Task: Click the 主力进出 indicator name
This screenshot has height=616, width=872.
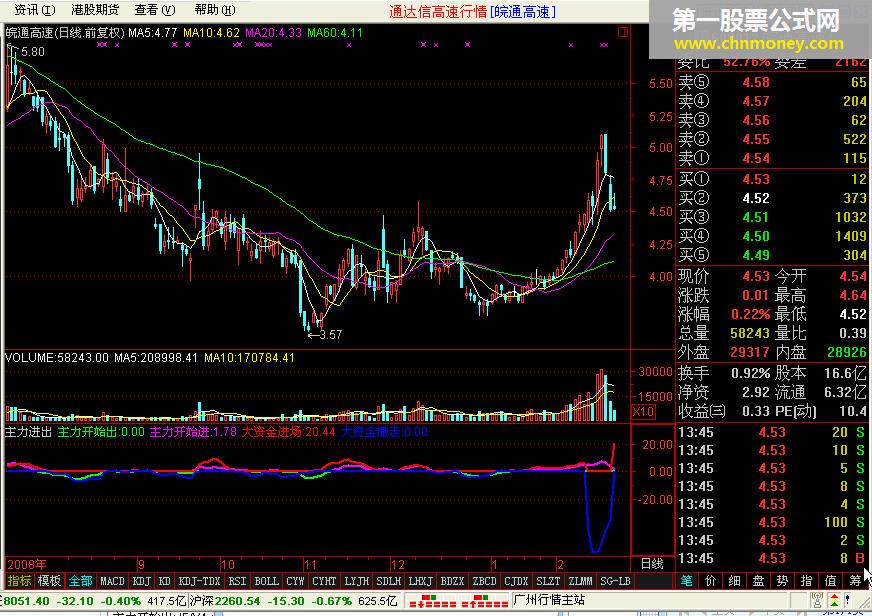Action: 28,431
